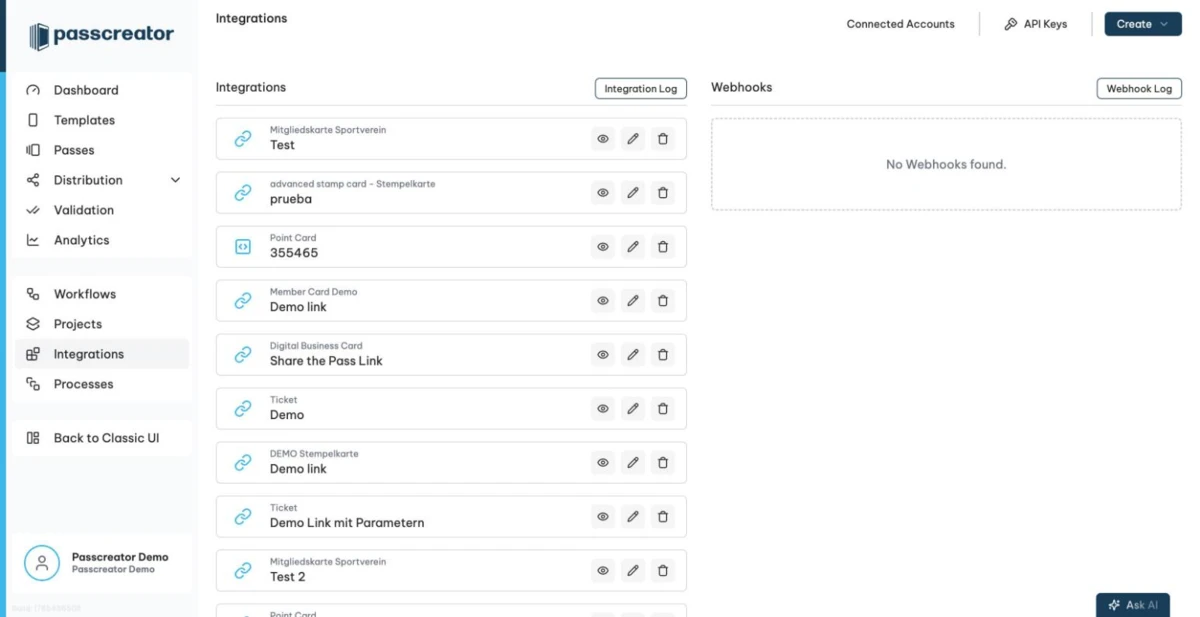The image size is (1200, 617).
Task: Click the code icon of 355465 row
Action: coord(243,247)
